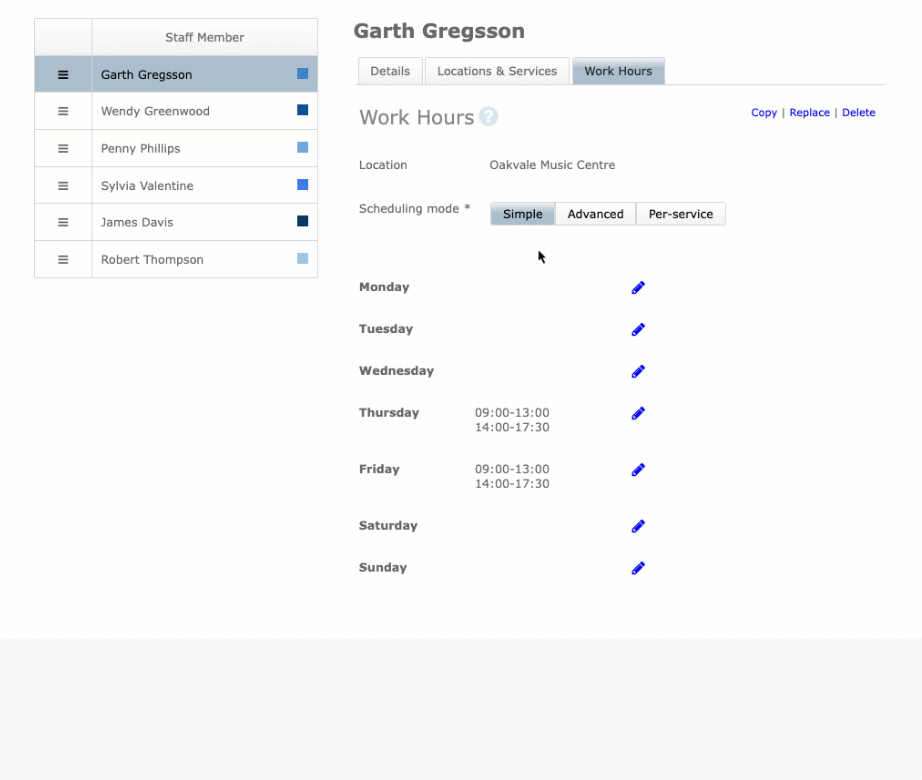Grab the drag handle for Wendy Greenwood
The height and width of the screenshot is (780, 922).
(x=63, y=112)
